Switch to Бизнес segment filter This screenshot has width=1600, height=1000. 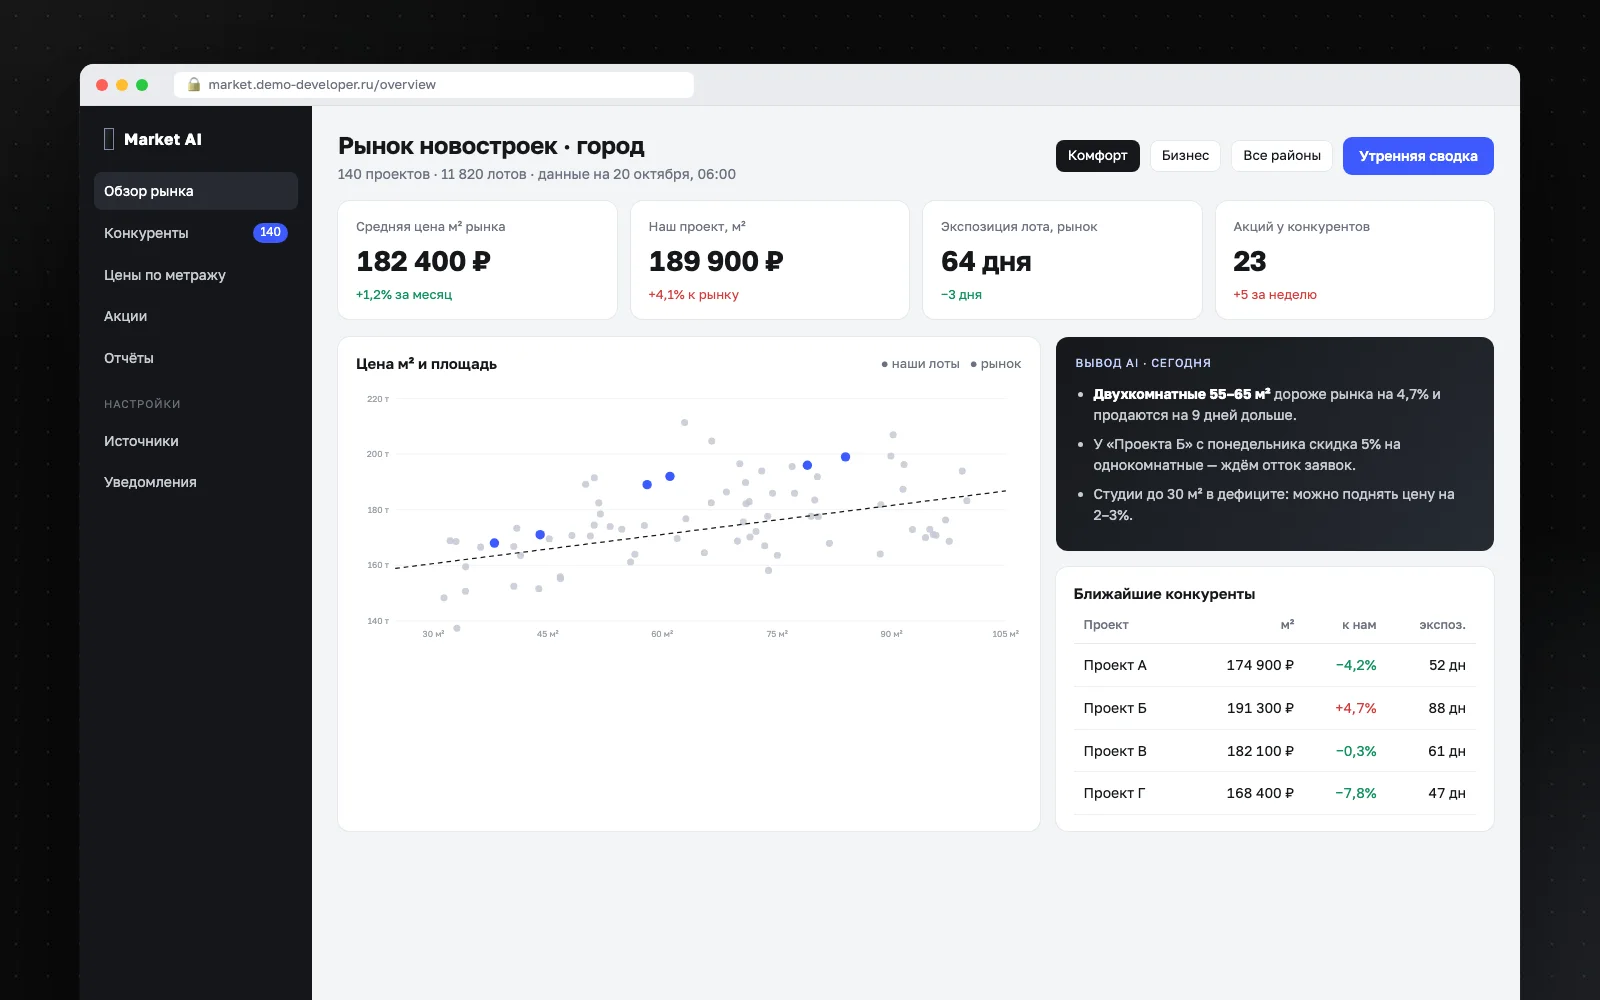coord(1185,156)
